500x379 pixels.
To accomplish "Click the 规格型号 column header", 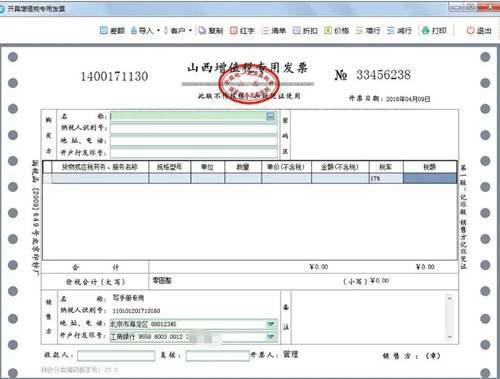I will point(170,167).
